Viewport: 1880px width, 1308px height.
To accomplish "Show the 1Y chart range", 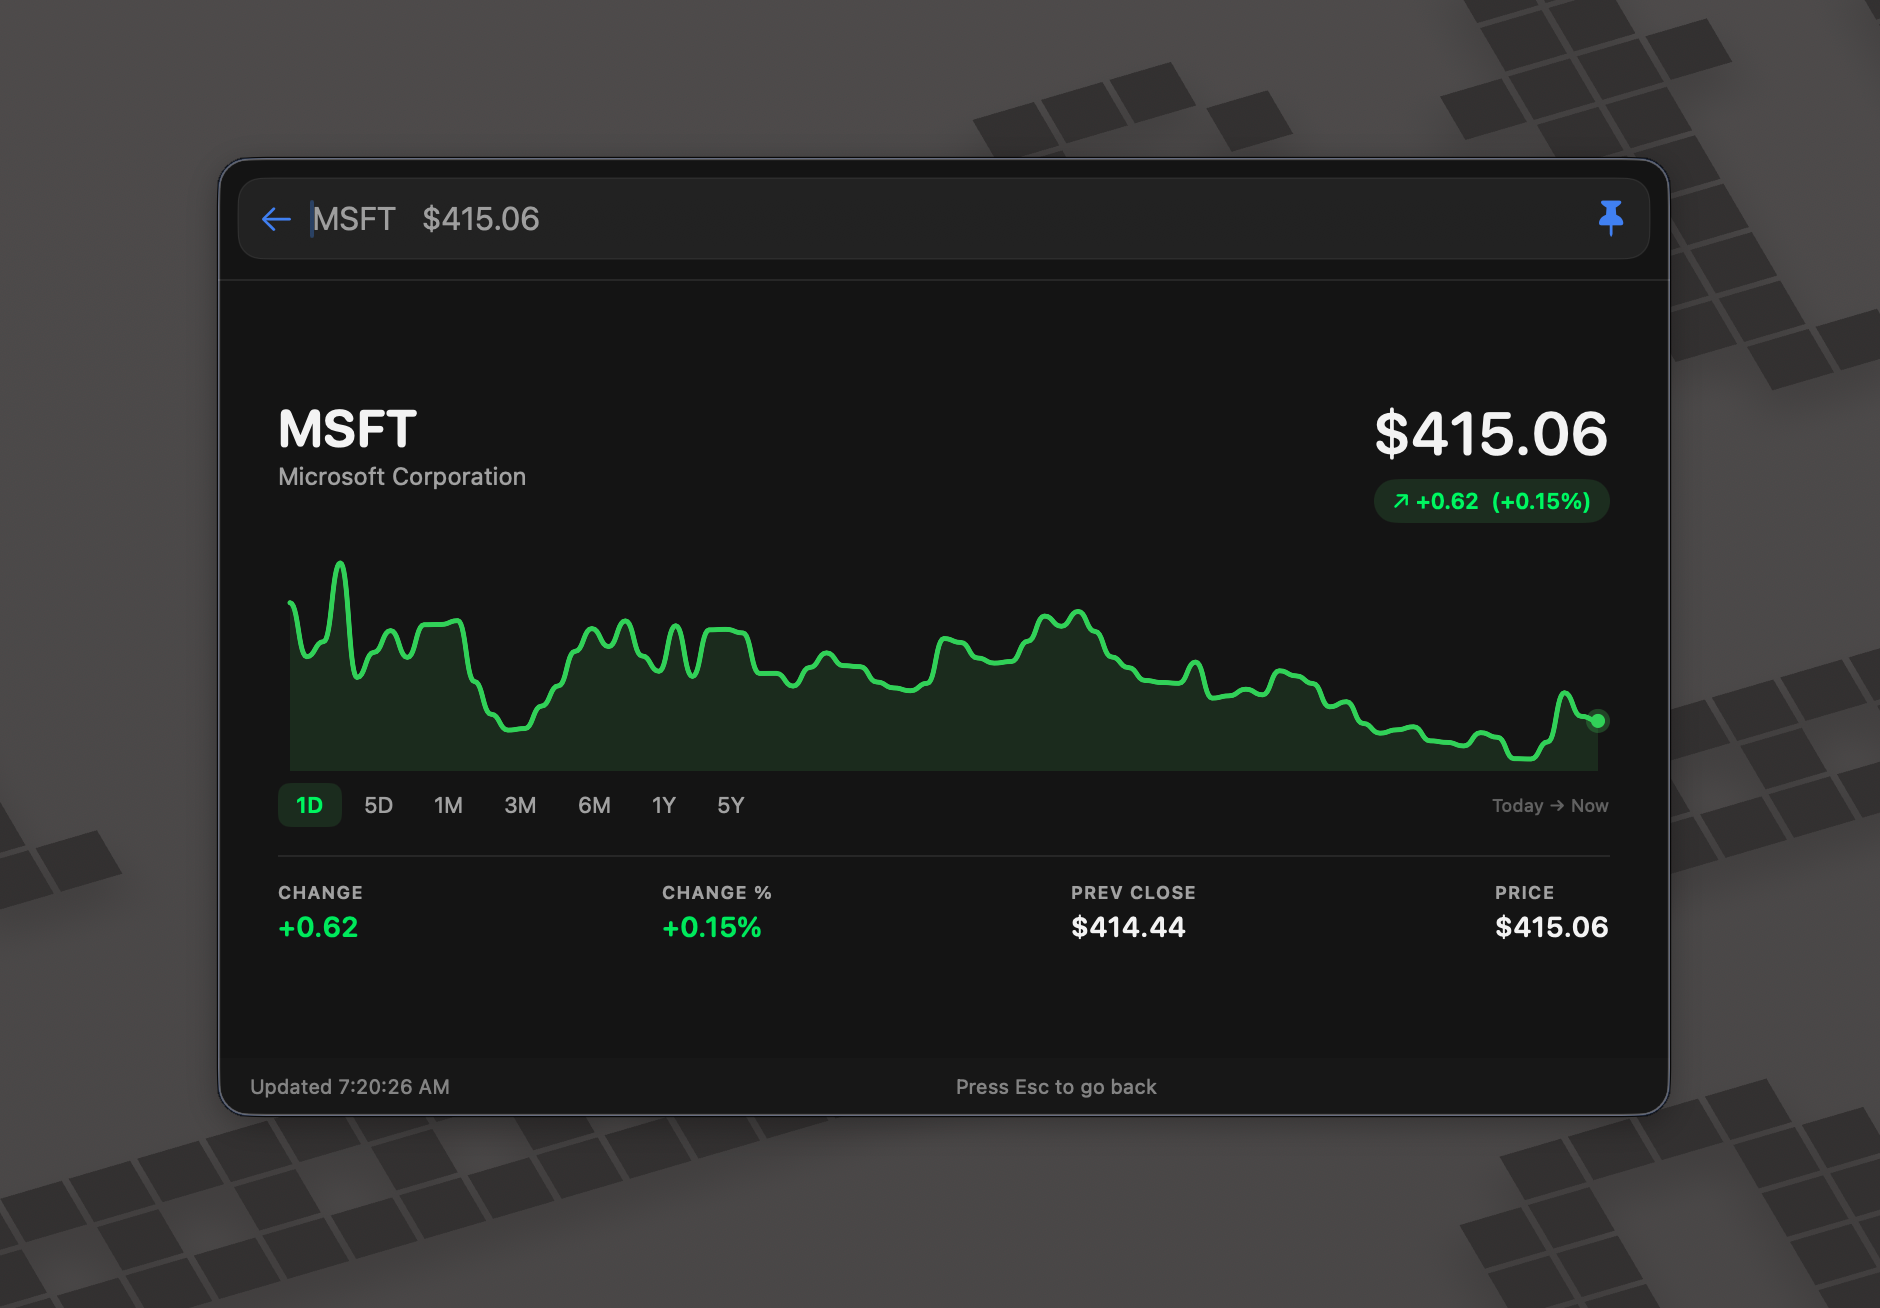I will coord(664,805).
